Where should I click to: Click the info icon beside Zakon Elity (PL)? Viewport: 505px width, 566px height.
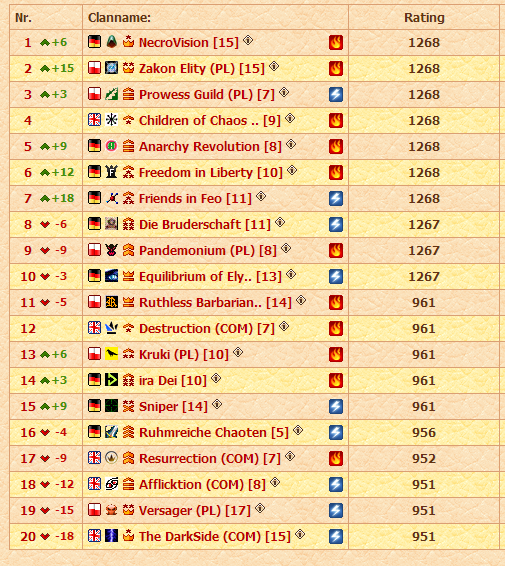(274, 66)
